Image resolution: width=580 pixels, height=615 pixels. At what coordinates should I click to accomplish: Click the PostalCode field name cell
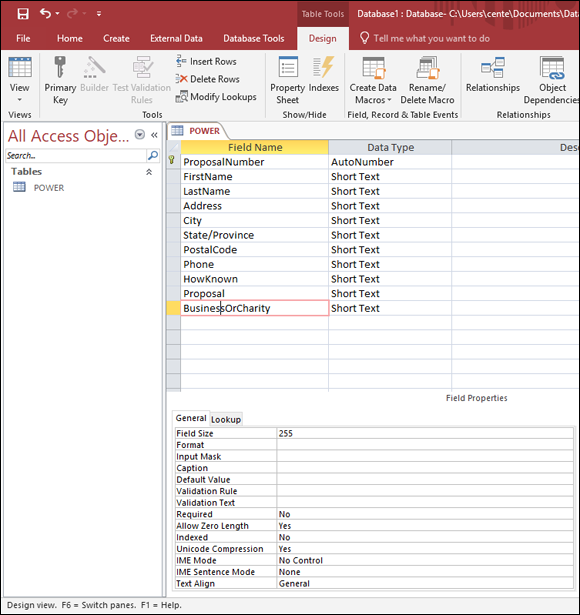[x=255, y=249]
